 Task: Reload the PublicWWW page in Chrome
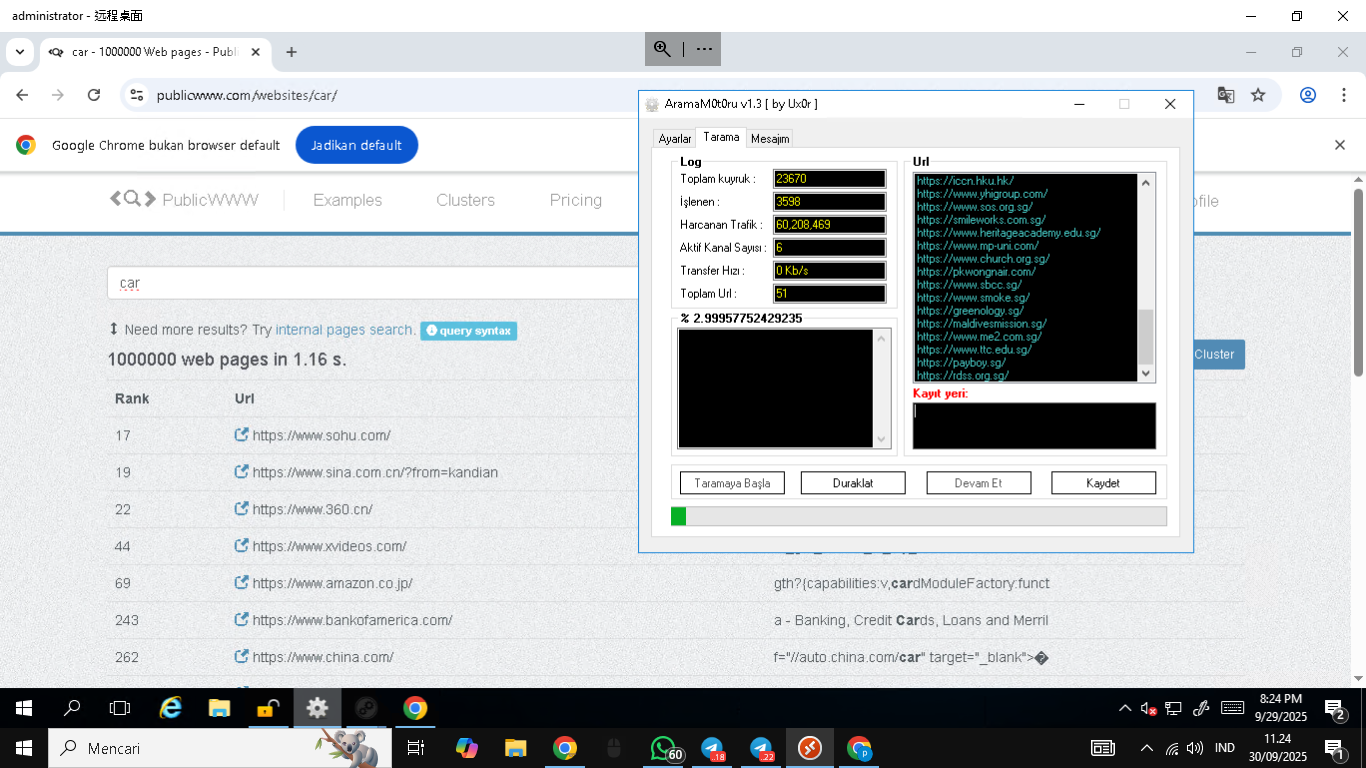coord(94,95)
